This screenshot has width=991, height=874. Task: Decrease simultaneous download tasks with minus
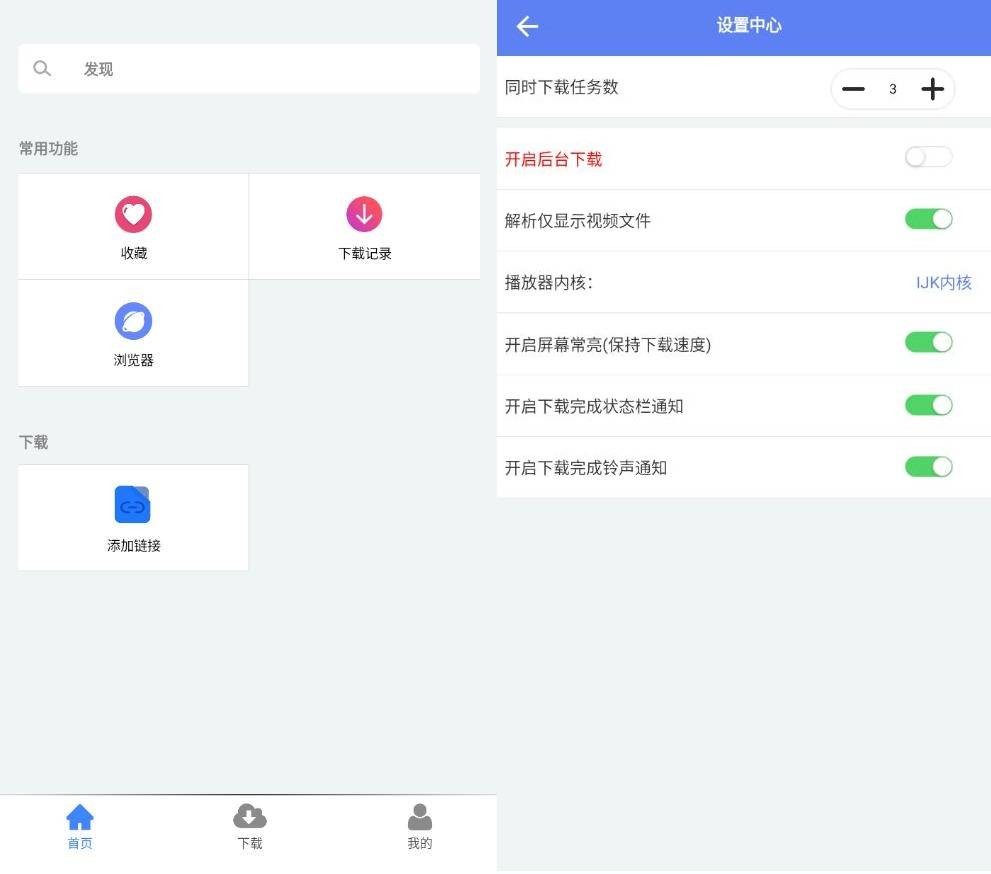click(853, 89)
